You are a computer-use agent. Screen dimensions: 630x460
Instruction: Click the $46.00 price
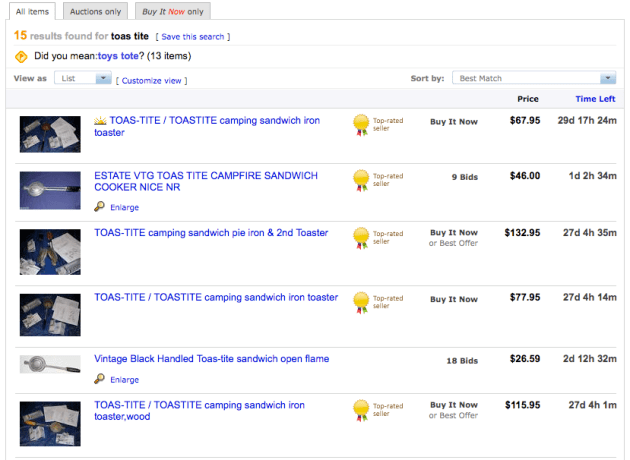click(x=525, y=176)
